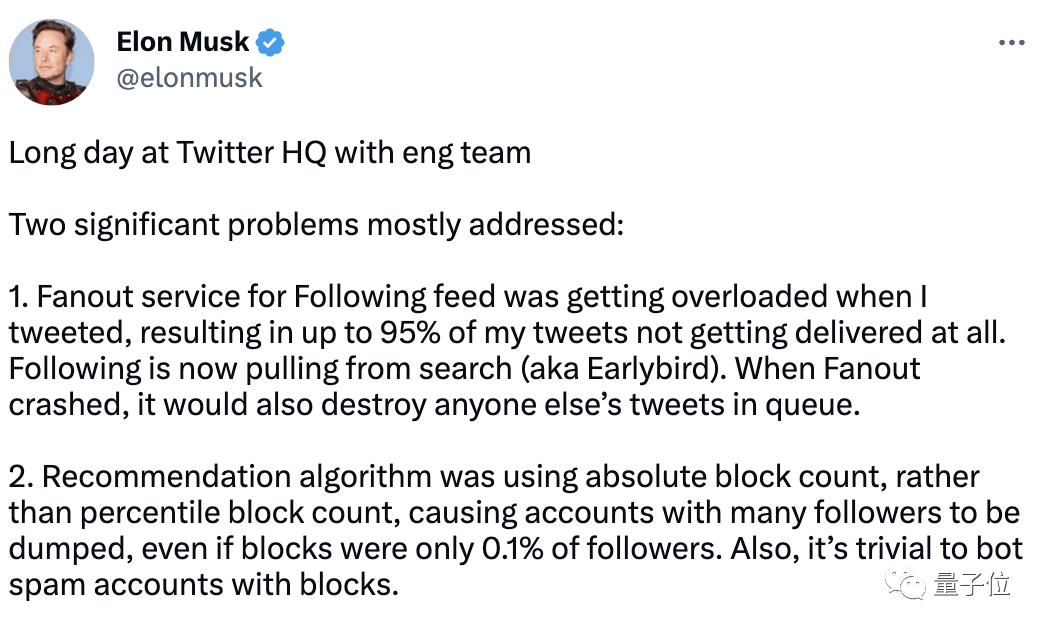Screen dimensions: 1044x630
Task: Click the 'Long day at Twitter HQ' line
Action: tap(270, 154)
